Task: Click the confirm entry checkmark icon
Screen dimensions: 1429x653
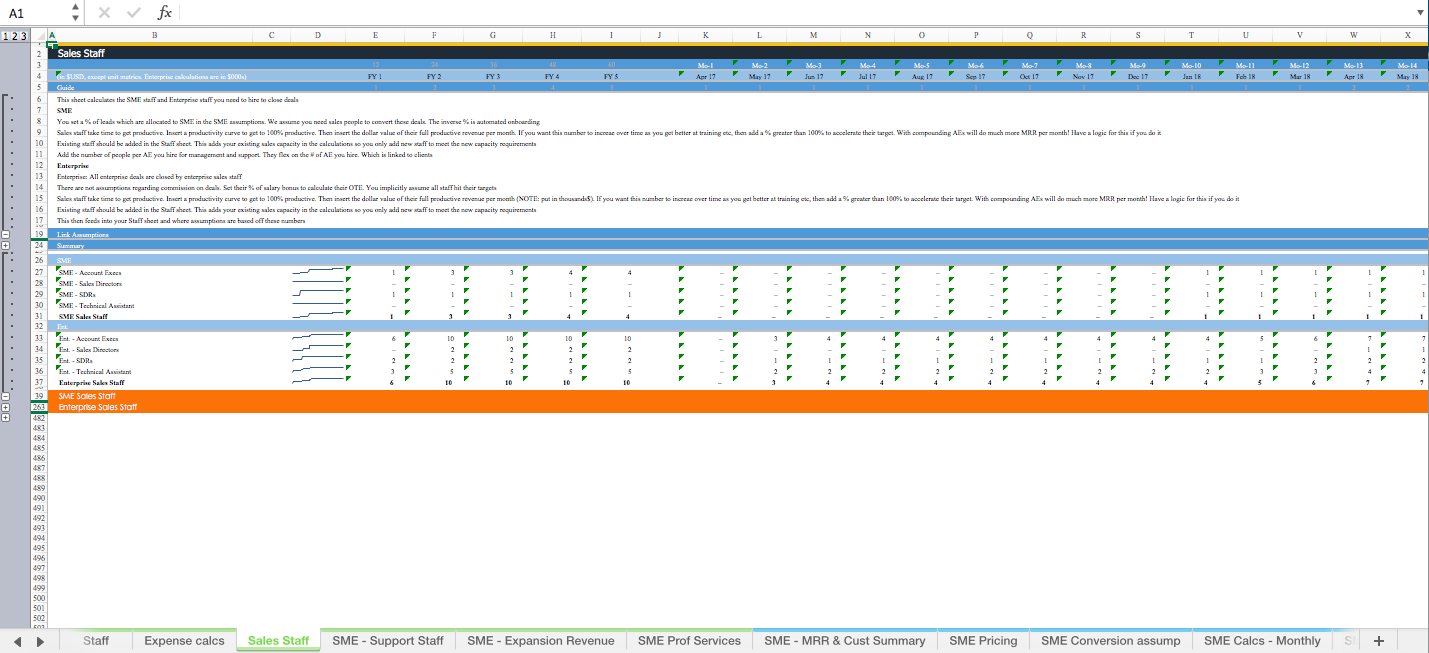Action: pyautogui.click(x=135, y=13)
